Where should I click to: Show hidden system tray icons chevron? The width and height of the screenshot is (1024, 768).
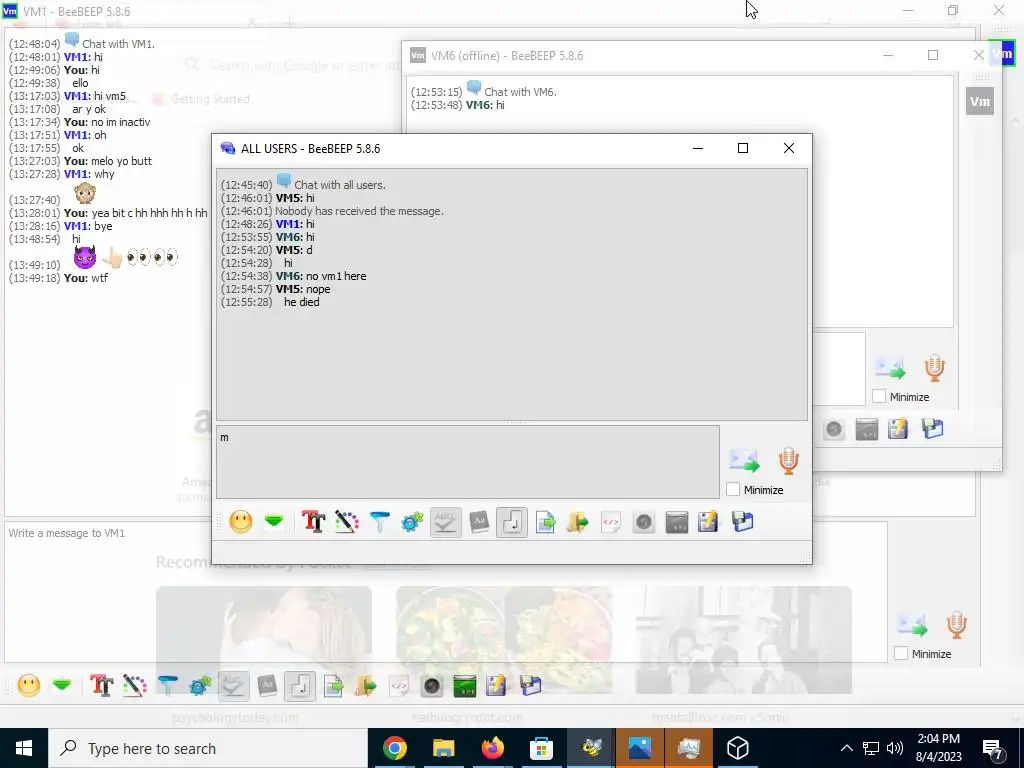(x=846, y=748)
